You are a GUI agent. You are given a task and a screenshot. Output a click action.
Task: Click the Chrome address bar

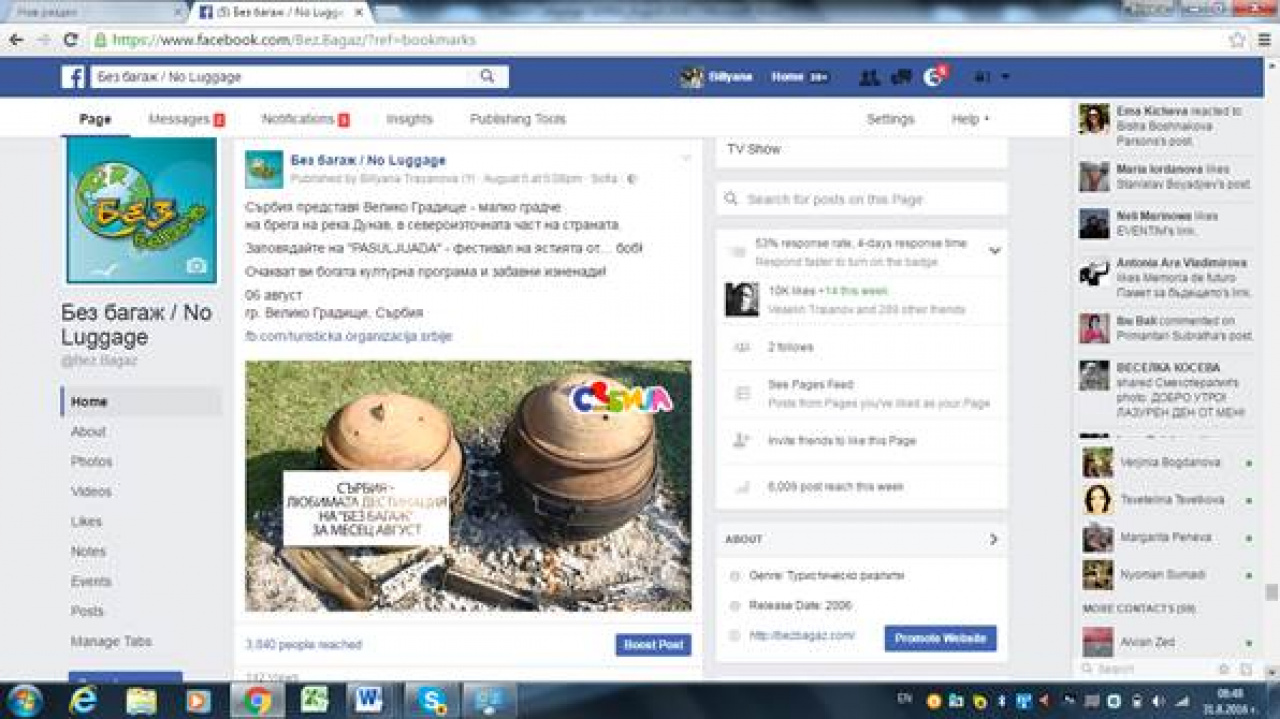coord(658,40)
